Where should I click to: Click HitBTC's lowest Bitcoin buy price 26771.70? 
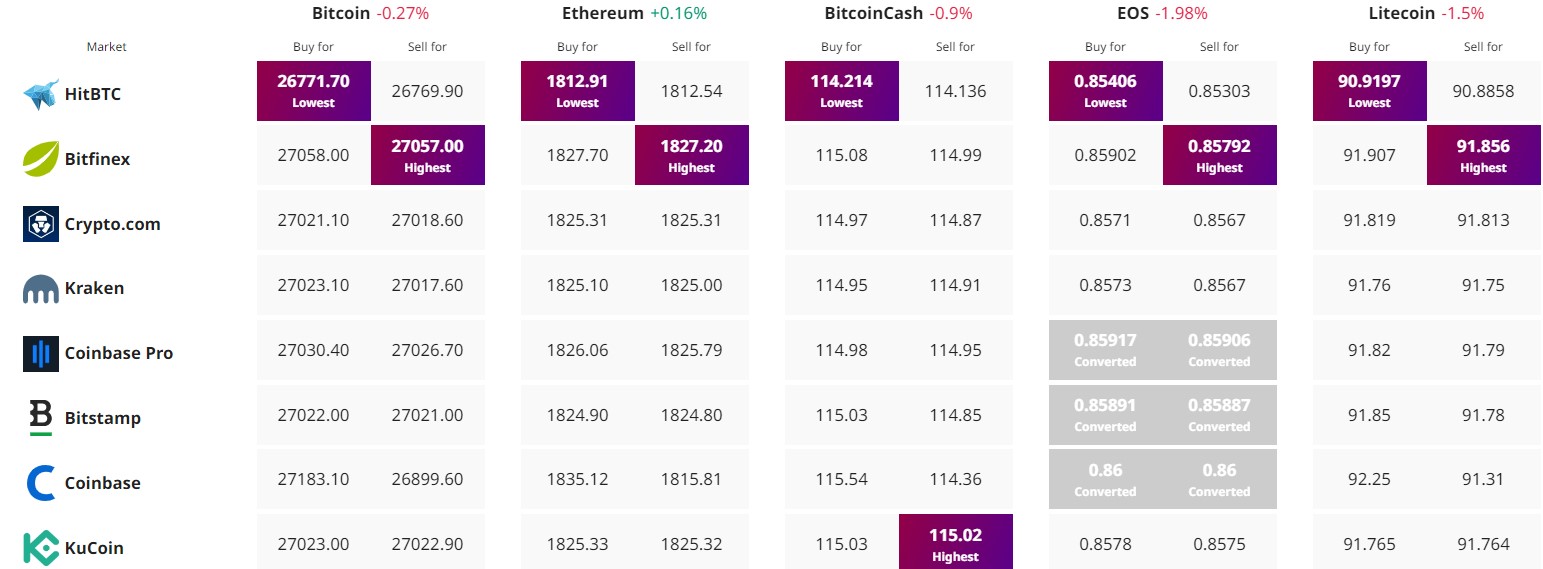[x=314, y=91]
